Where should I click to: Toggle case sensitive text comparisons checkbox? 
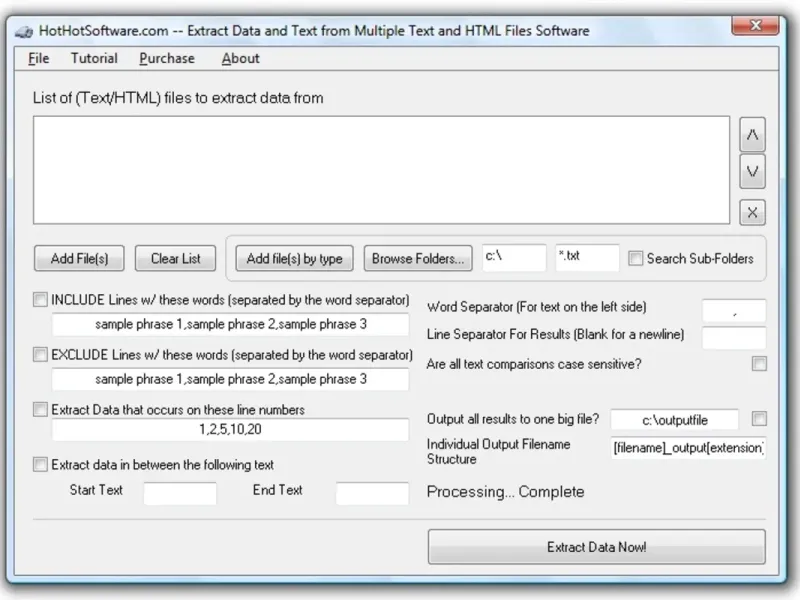(x=759, y=364)
